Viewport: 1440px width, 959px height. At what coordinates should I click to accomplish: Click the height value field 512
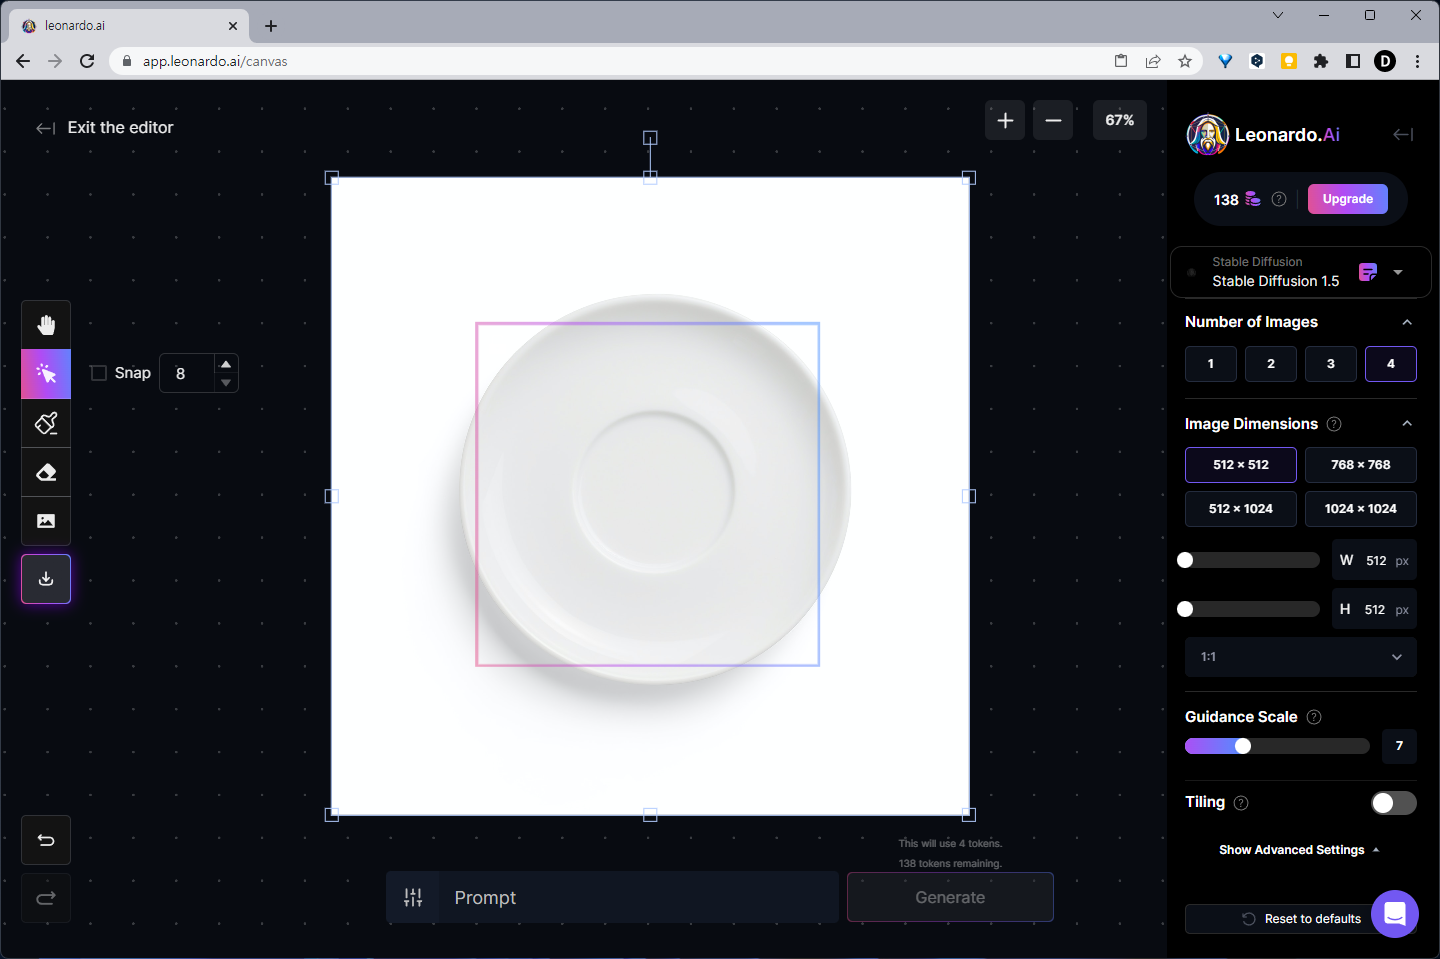click(x=1374, y=609)
